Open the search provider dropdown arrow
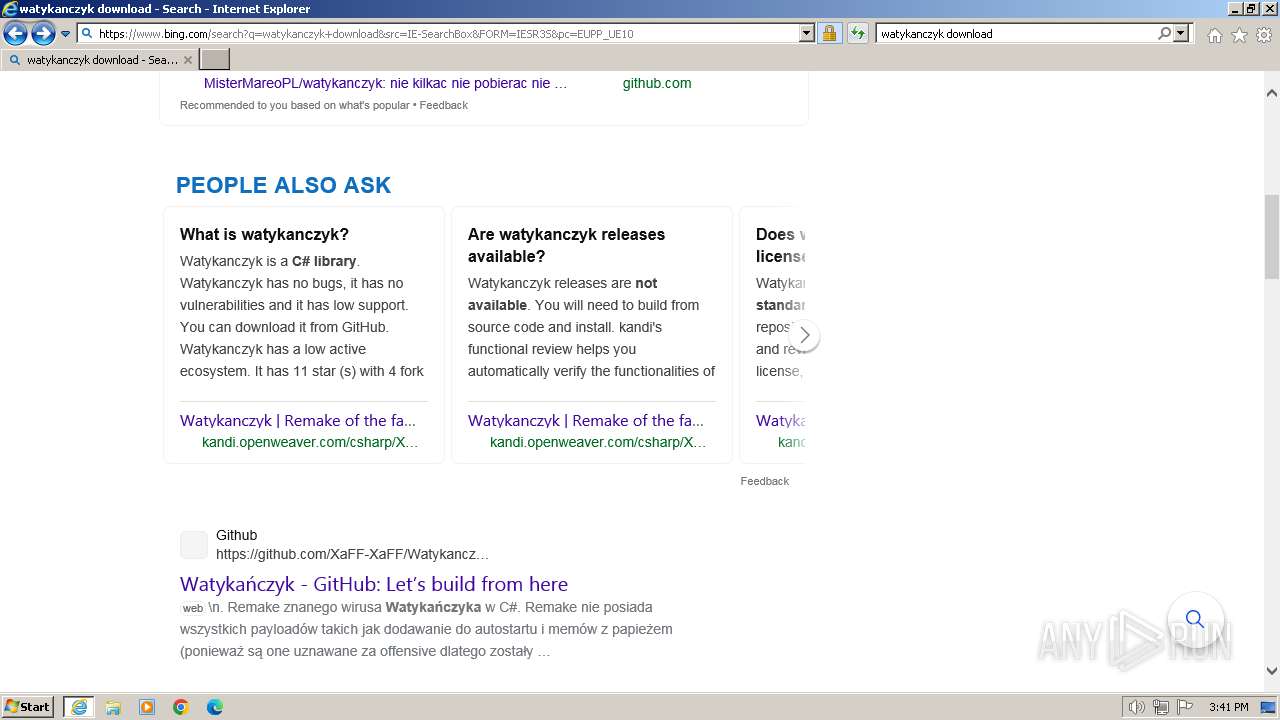Screen dimensions: 1280x720 tap(1181, 33)
